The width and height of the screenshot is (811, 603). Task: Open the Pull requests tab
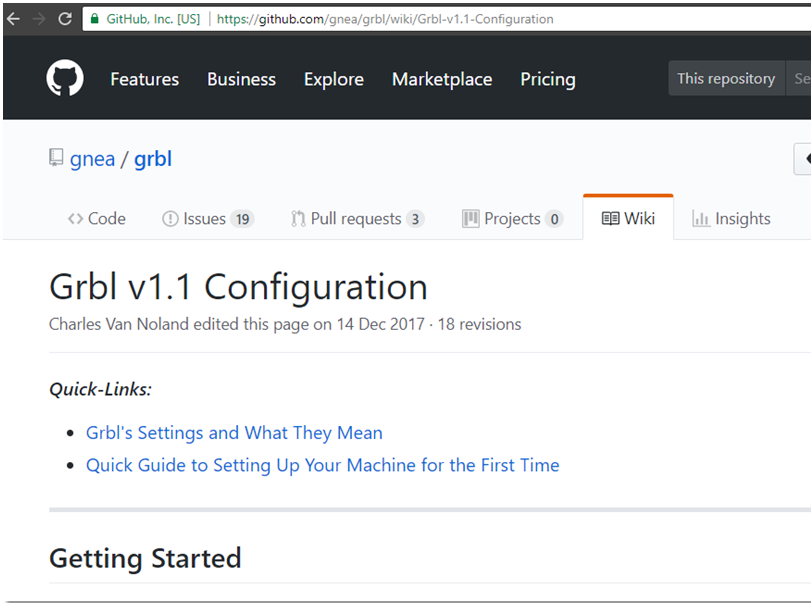point(357,219)
